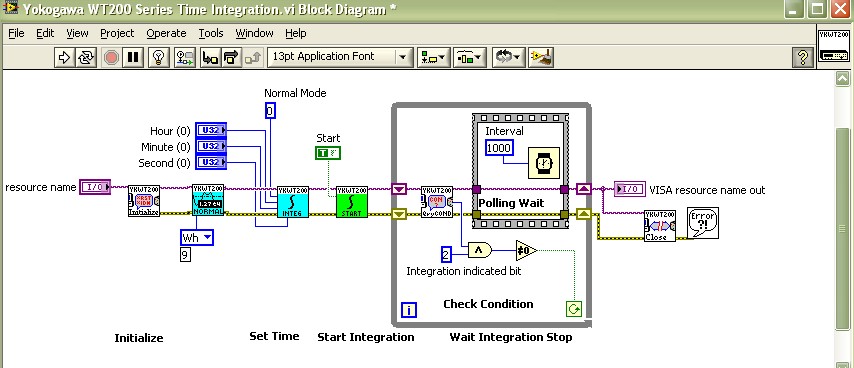Open the Edit menu
The width and height of the screenshot is (854, 368).
pos(45,33)
